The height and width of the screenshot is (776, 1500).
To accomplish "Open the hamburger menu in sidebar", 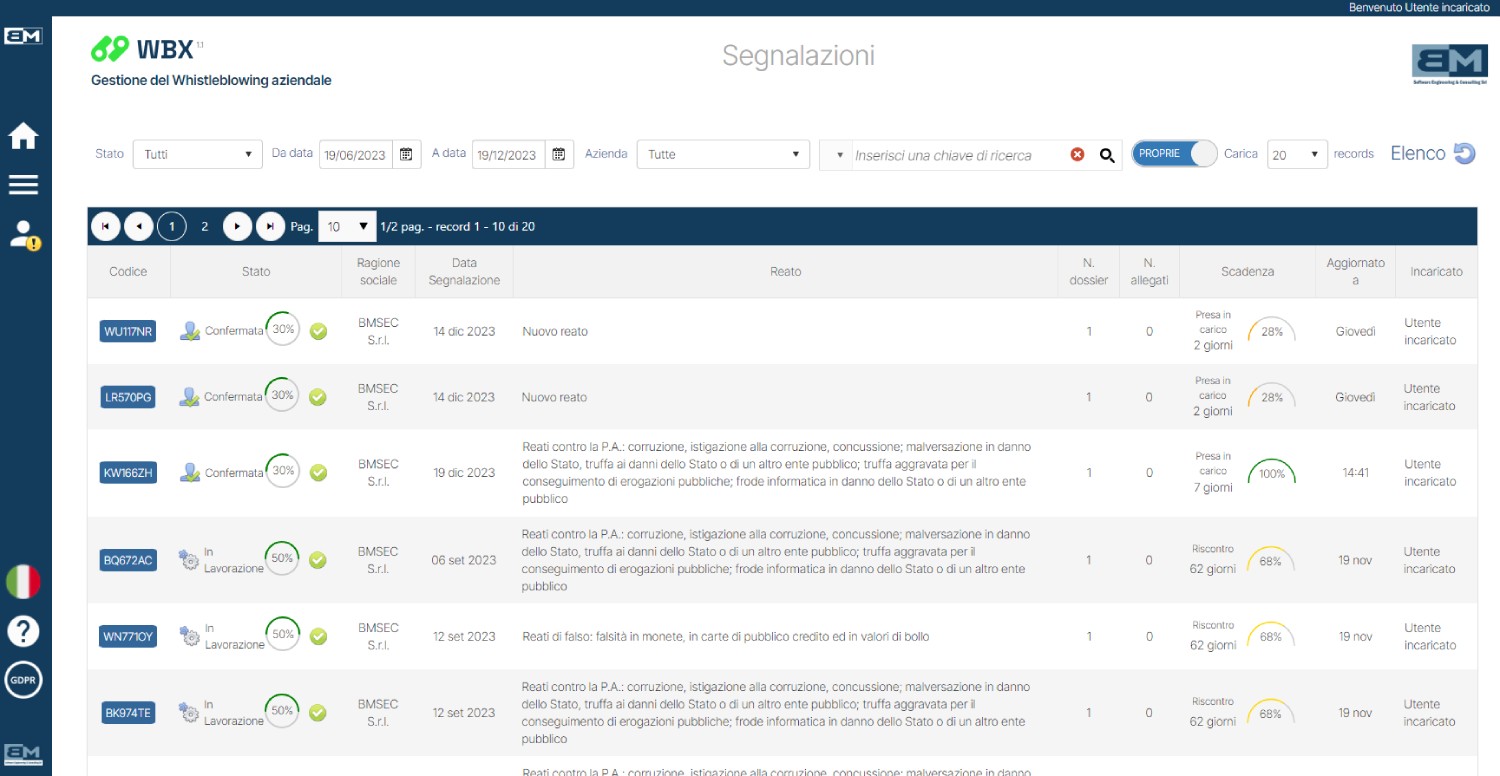I will (23, 185).
